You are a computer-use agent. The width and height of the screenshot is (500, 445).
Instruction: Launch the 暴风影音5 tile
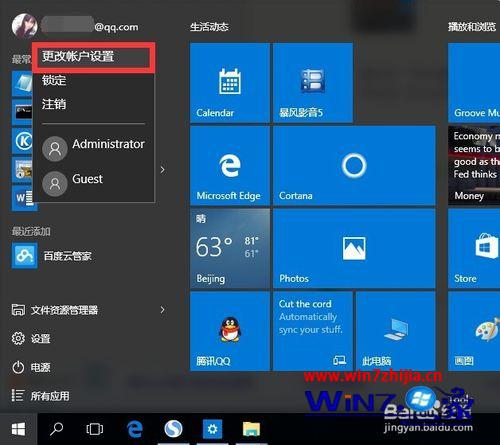(x=313, y=82)
